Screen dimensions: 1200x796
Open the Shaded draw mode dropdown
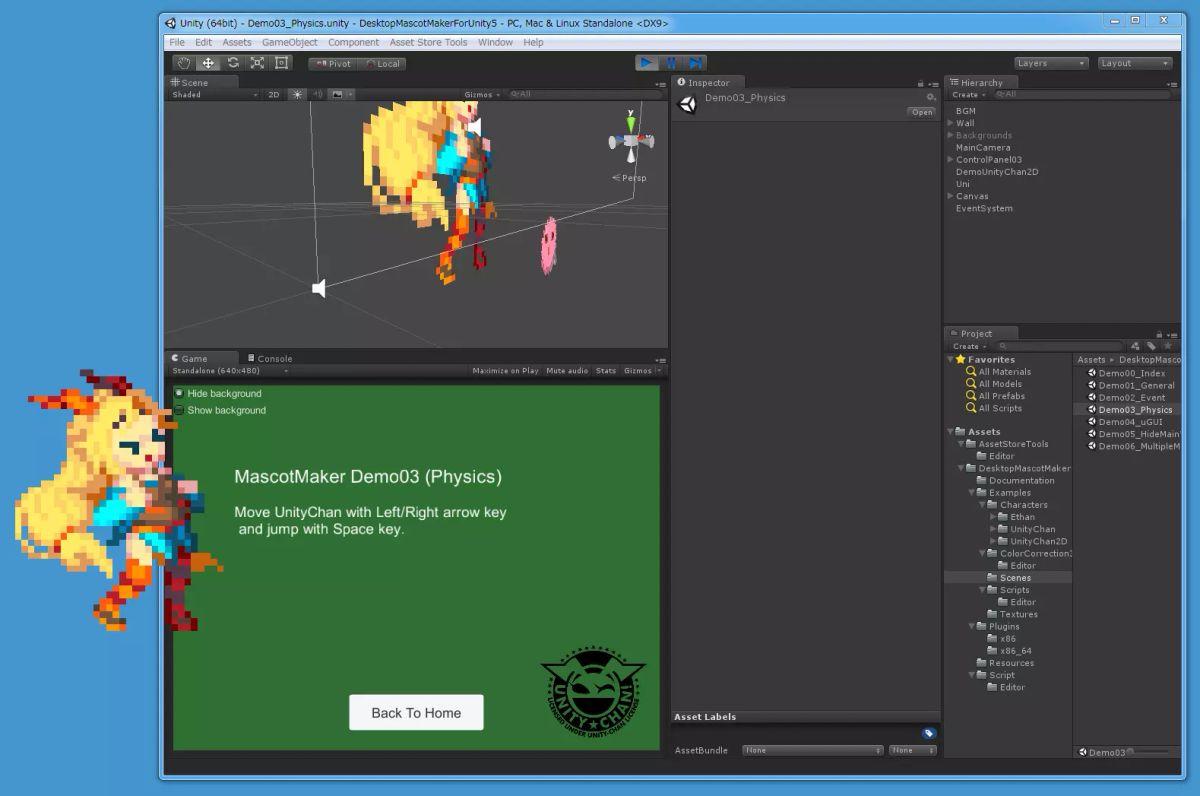click(215, 95)
